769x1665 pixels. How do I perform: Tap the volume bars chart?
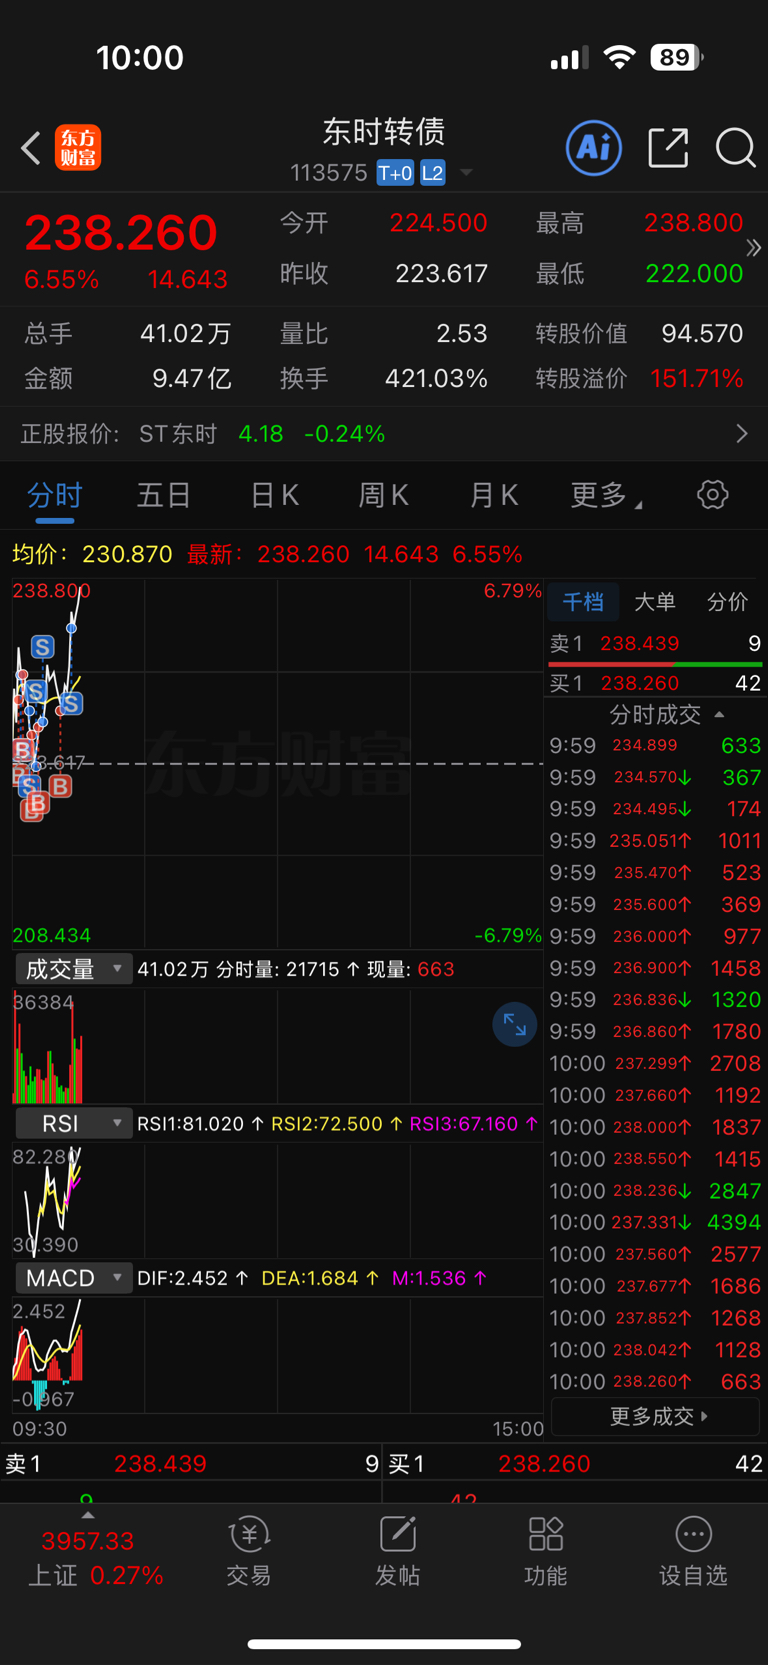[x=277, y=1046]
